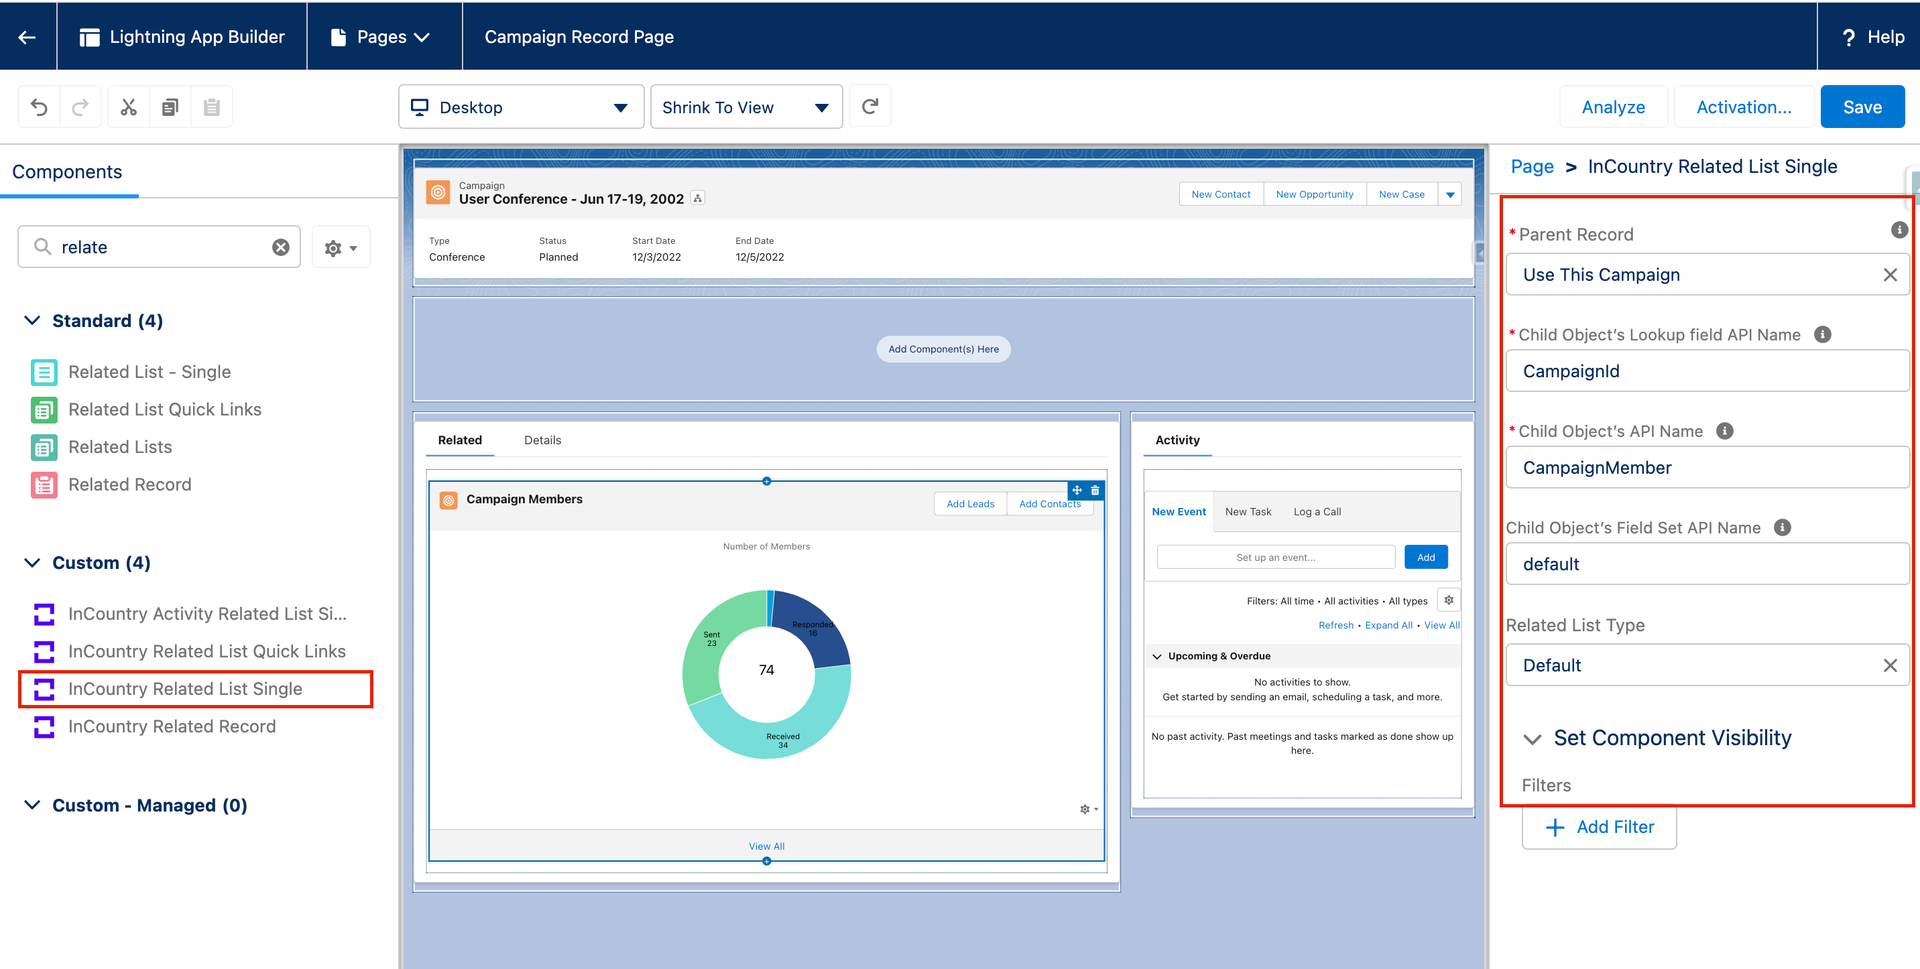Click the Undo icon in the toolbar

(37, 106)
